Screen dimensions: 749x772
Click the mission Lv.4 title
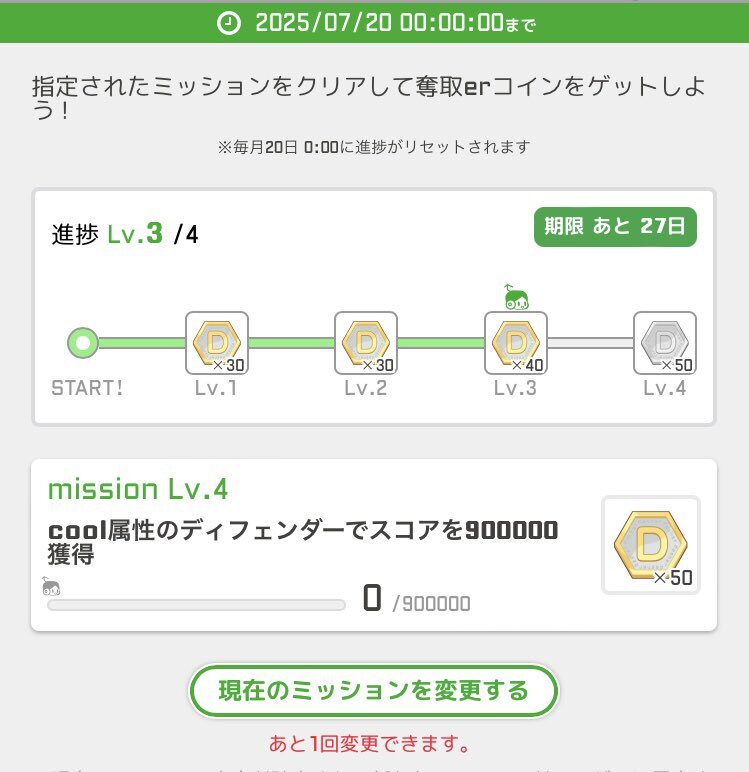(x=138, y=489)
